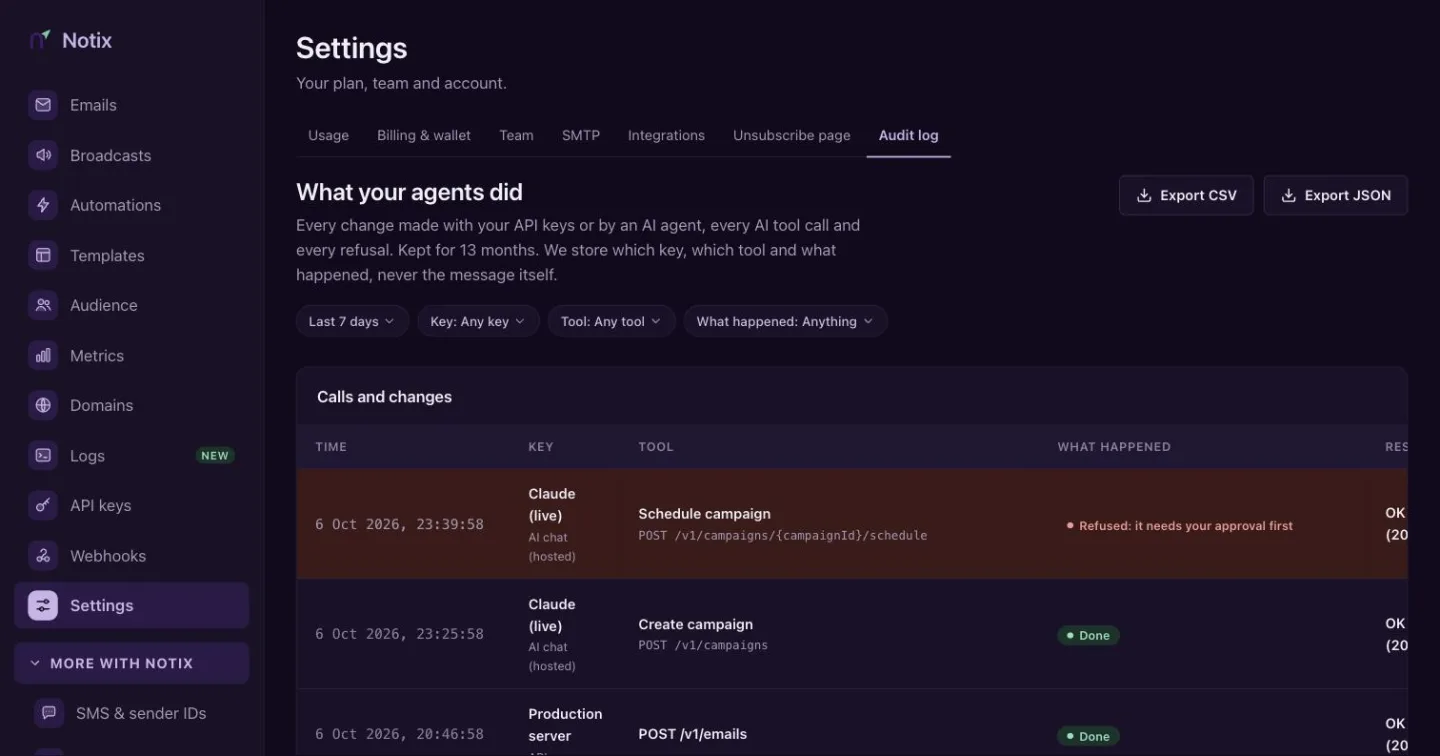This screenshot has width=1440, height=756.
Task: Click the Export JSON button
Action: pyautogui.click(x=1336, y=195)
